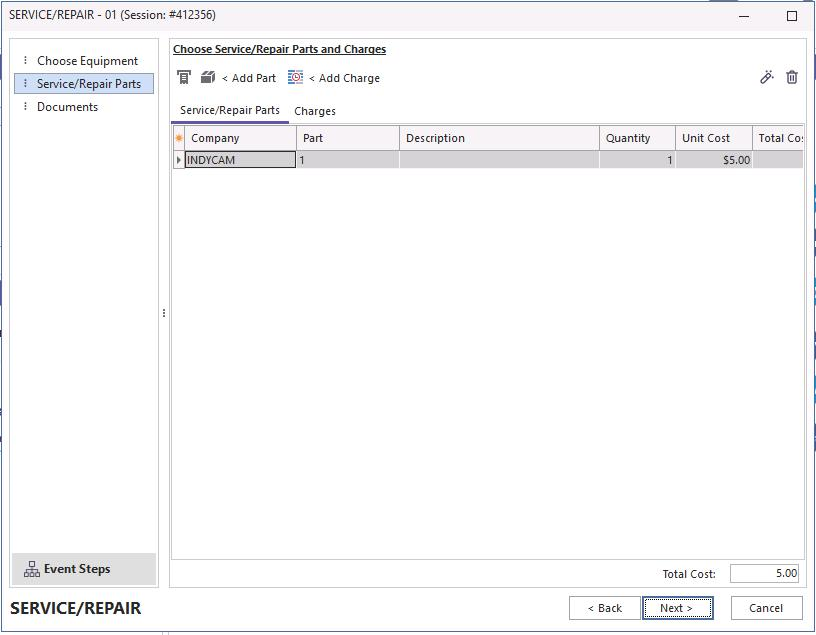Click the Total Cost field
The height and width of the screenshot is (635, 816).
(x=764, y=574)
